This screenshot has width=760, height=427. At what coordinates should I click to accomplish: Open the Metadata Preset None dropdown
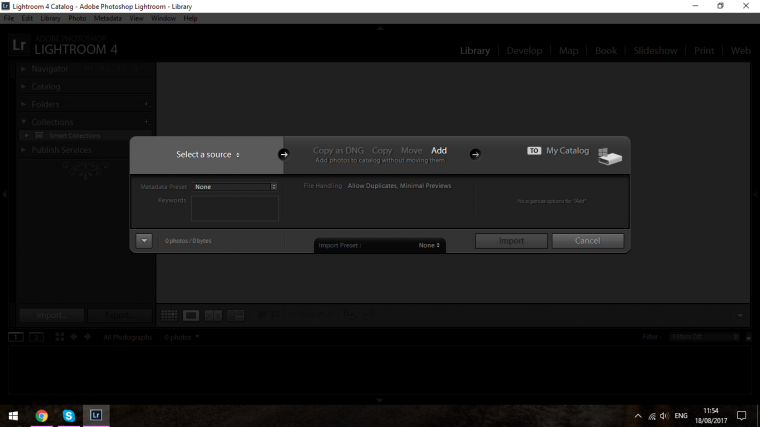(x=235, y=187)
